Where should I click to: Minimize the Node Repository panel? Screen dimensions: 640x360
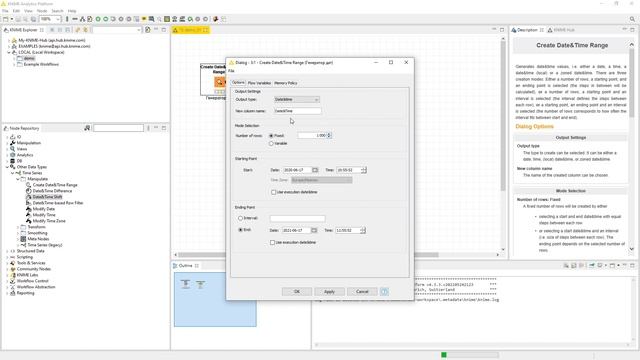click(156, 128)
